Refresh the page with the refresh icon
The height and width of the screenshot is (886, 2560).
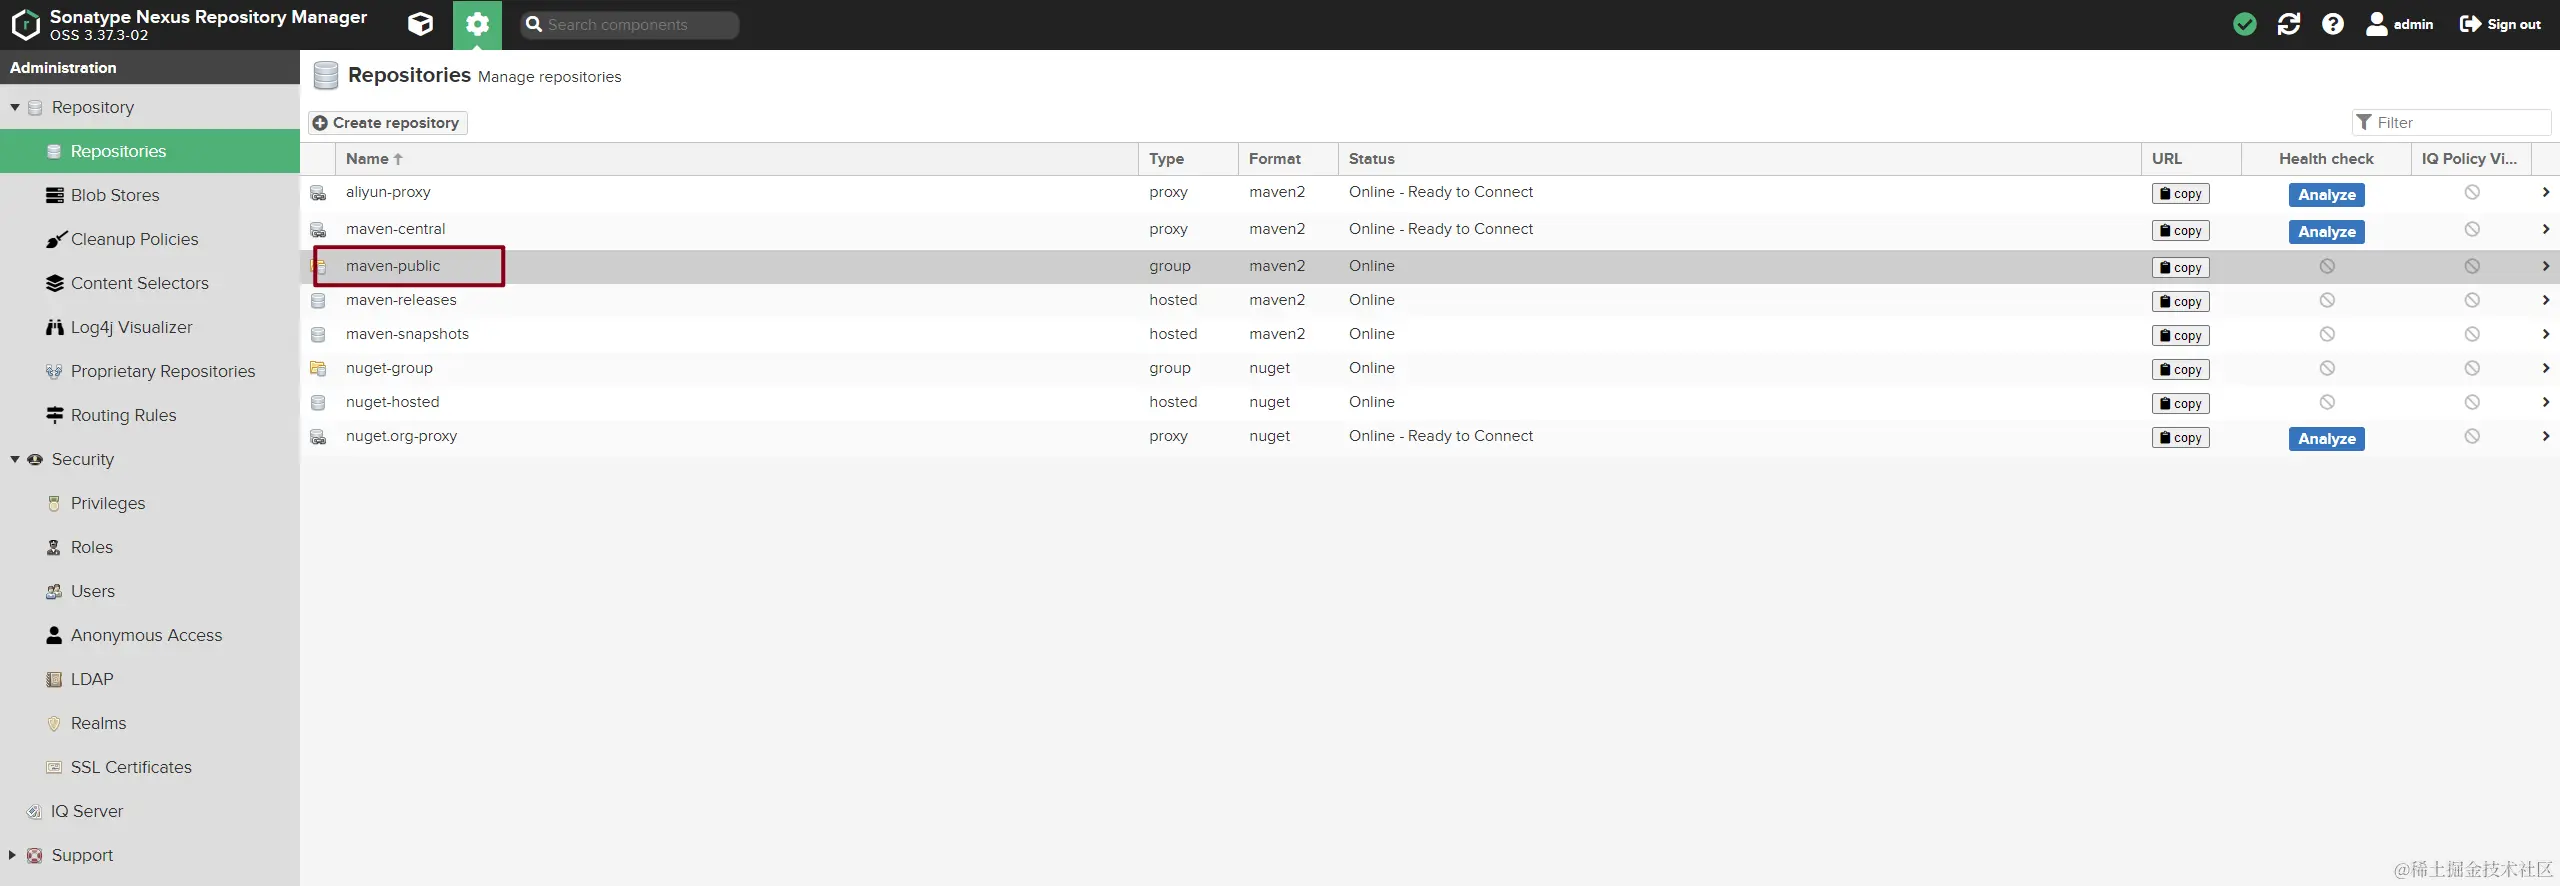(x=2289, y=24)
